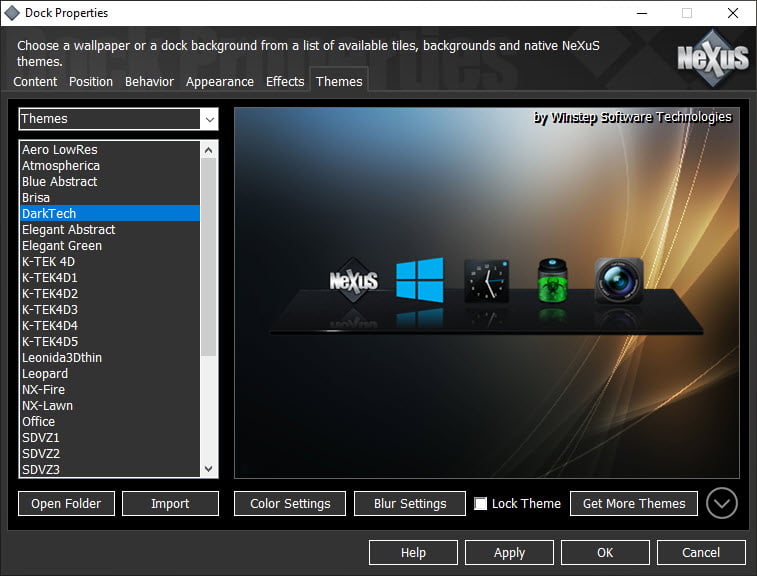Click the green biohazard jar icon in preview

click(552, 281)
